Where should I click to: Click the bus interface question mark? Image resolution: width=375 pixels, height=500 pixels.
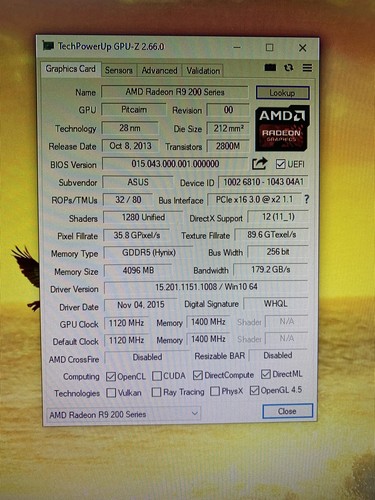(307, 199)
